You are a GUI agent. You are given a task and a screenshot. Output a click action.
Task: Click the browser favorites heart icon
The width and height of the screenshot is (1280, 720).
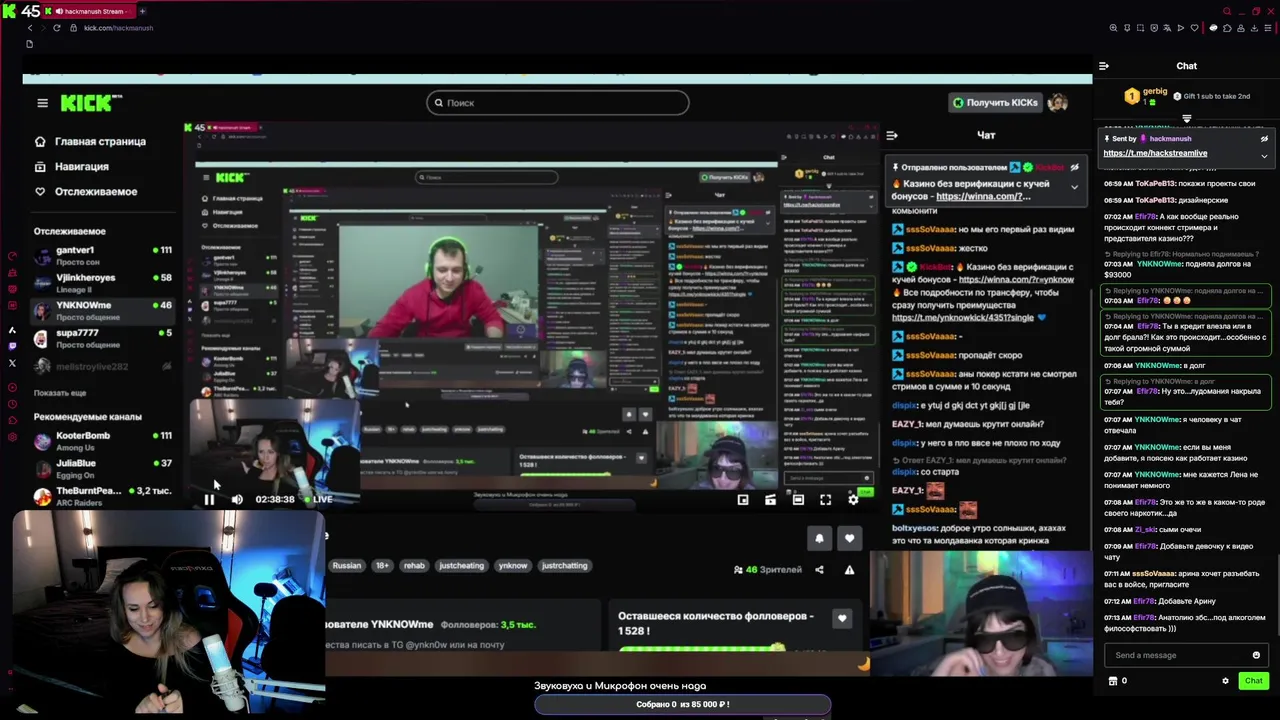(1193, 28)
